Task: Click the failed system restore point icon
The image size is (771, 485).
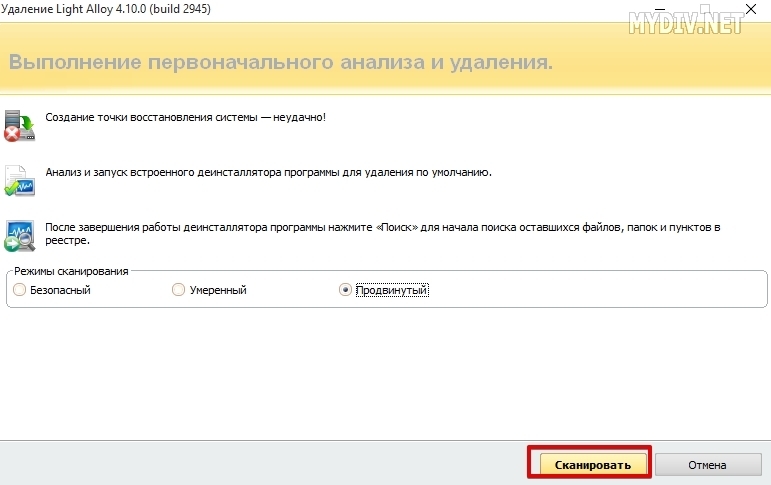Action: point(20,124)
